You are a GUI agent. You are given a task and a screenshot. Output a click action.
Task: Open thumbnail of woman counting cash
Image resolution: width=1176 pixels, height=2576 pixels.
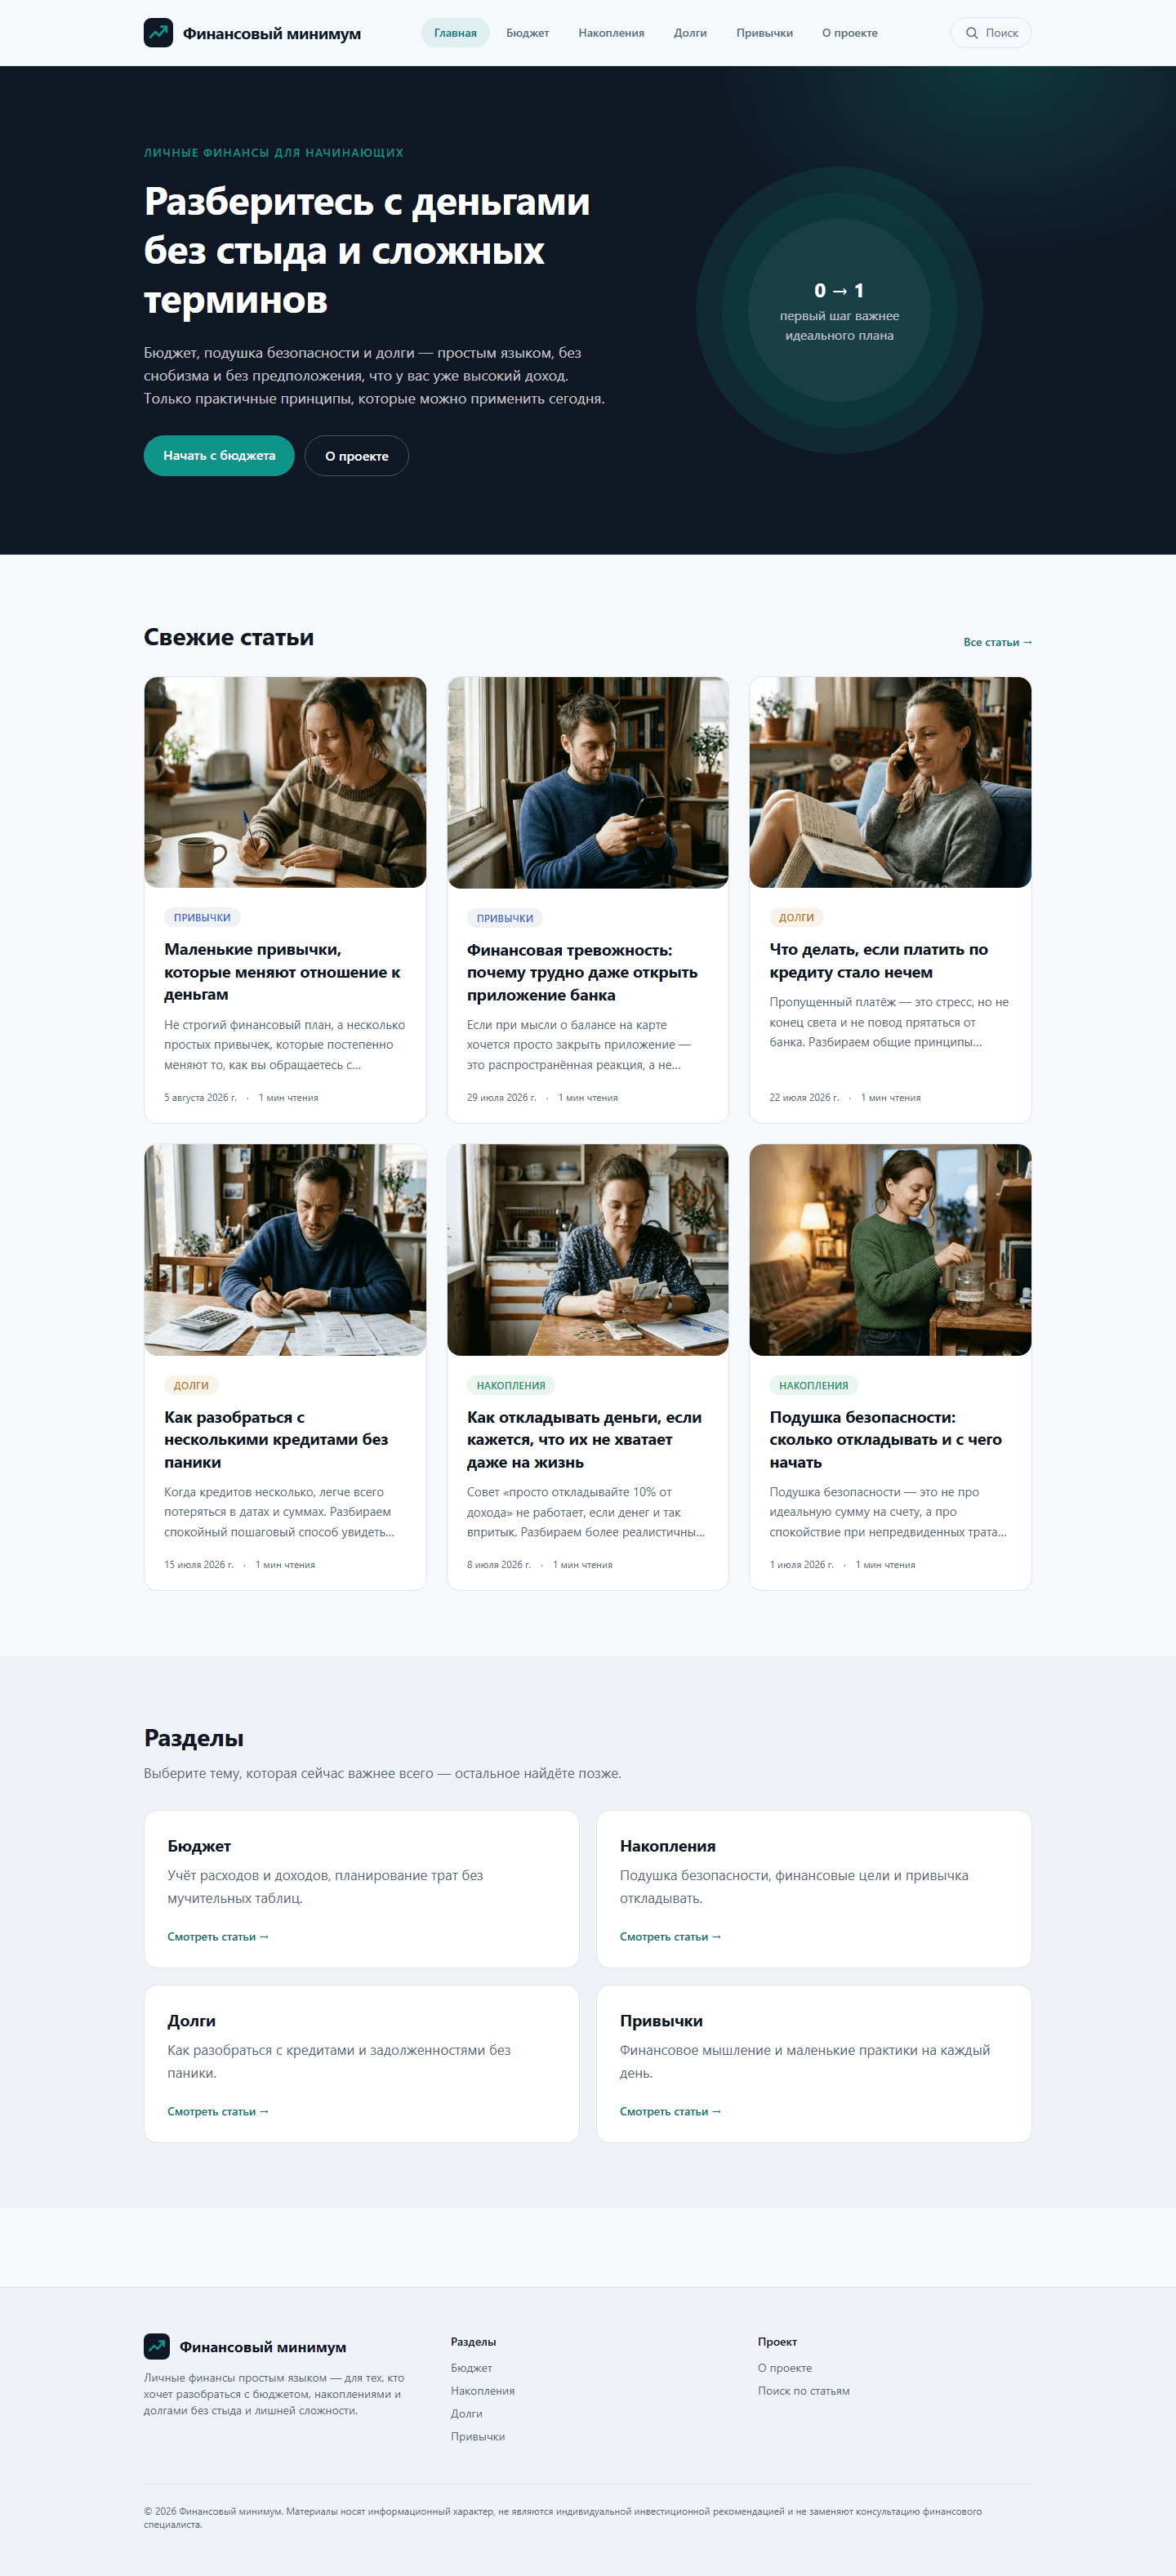[588, 1250]
